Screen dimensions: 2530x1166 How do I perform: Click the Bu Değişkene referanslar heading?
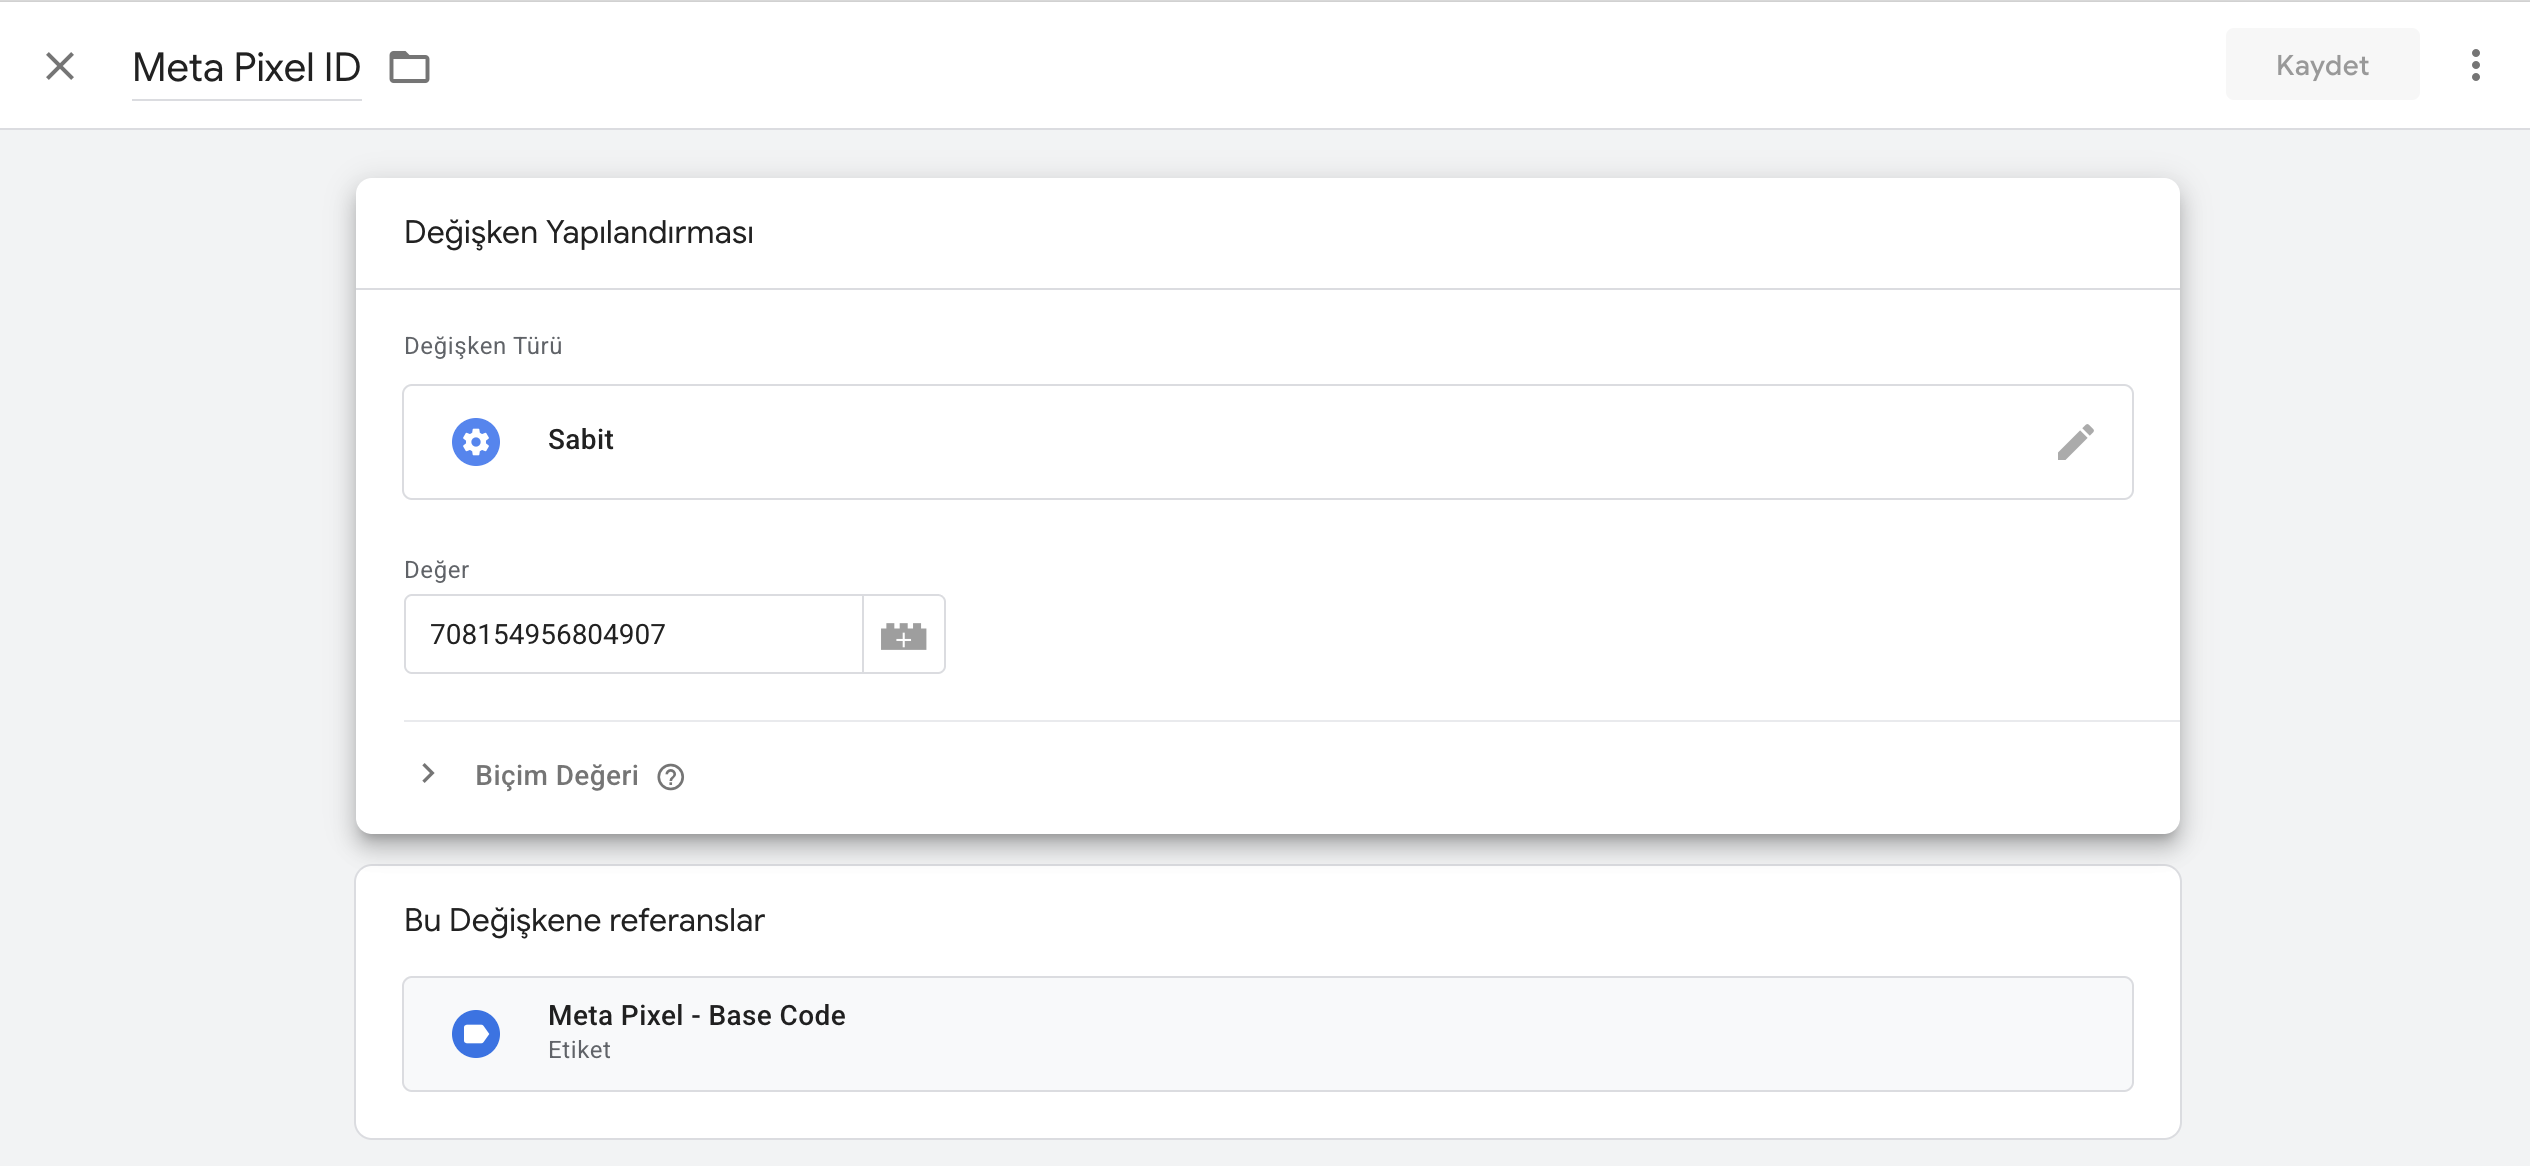point(584,921)
